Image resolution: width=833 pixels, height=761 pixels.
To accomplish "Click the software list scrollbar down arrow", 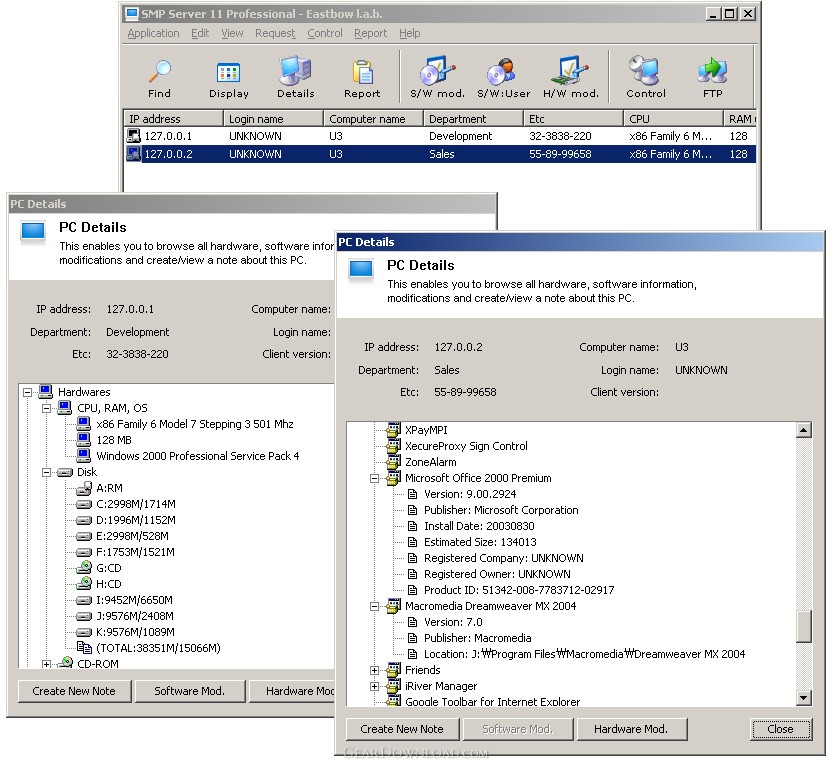I will point(804,698).
